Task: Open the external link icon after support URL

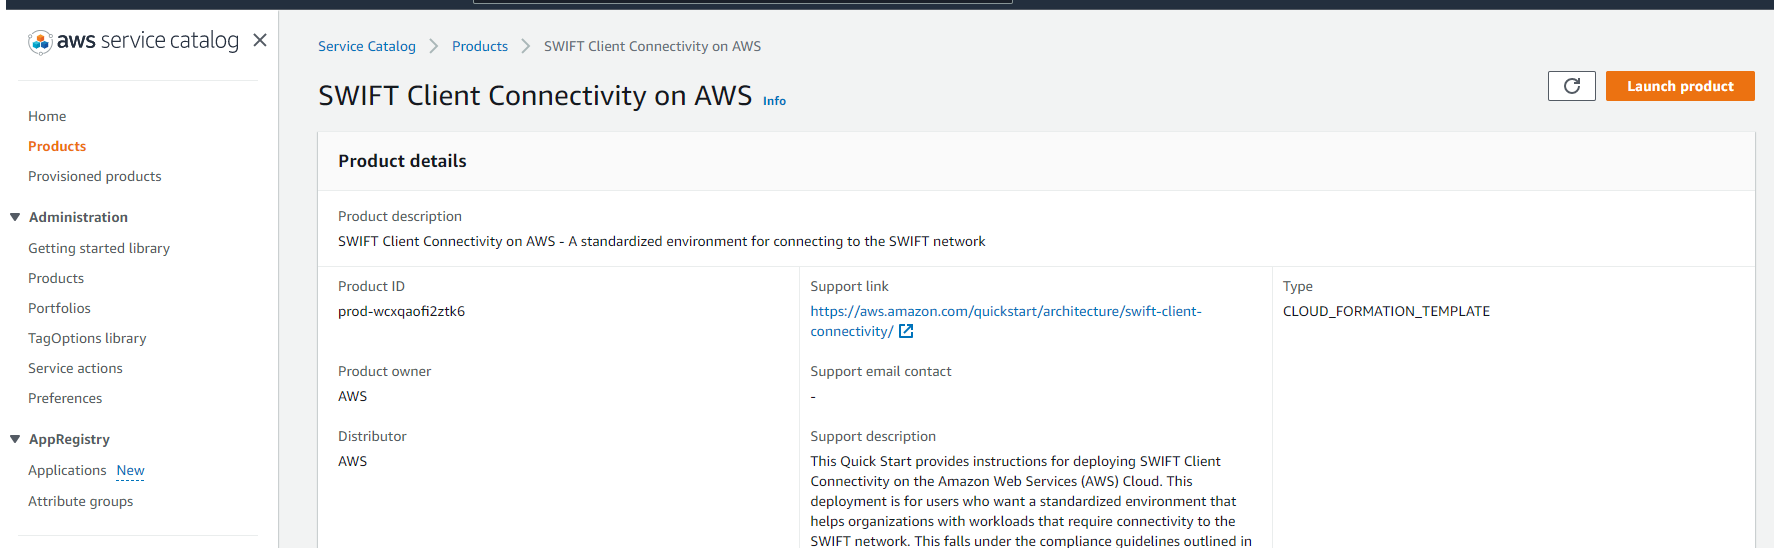Action: tap(906, 331)
